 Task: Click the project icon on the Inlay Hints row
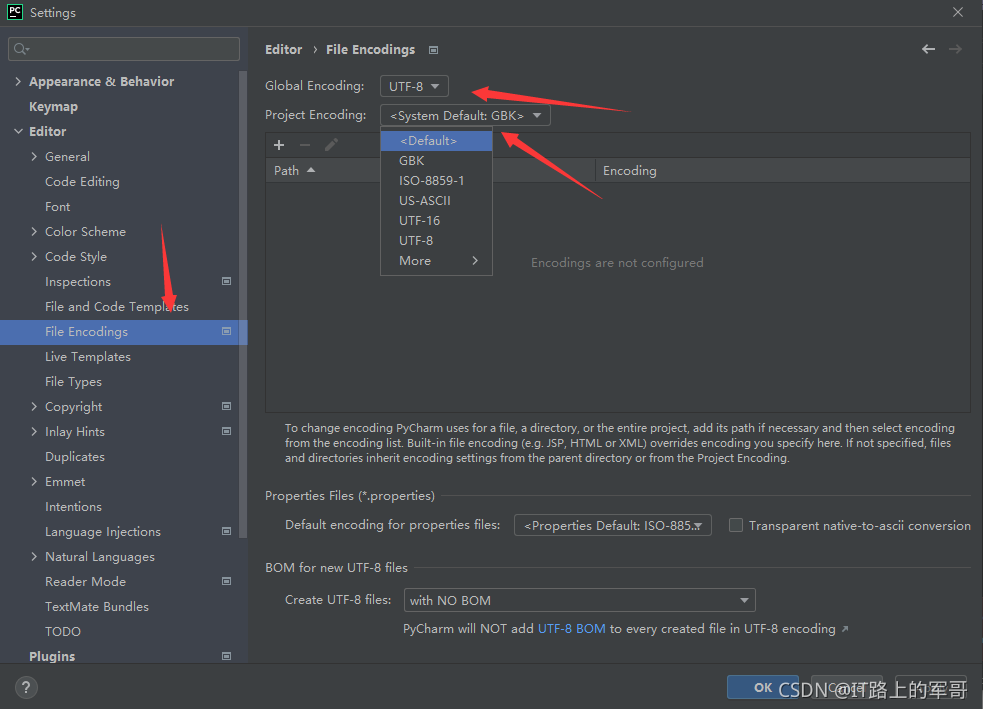pos(227,431)
